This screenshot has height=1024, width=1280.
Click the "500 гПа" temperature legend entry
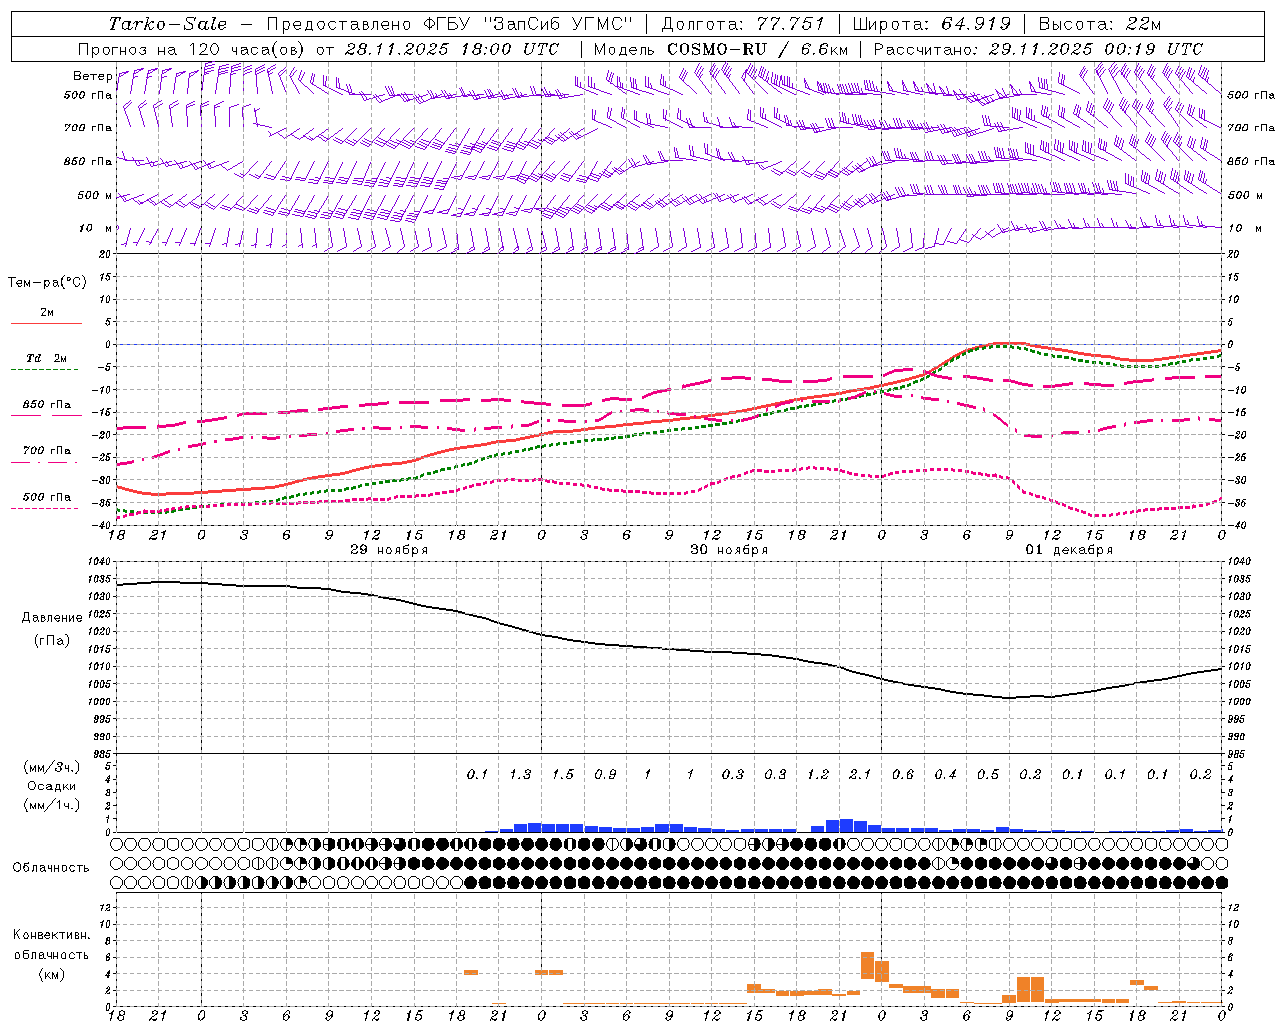pos(47,497)
